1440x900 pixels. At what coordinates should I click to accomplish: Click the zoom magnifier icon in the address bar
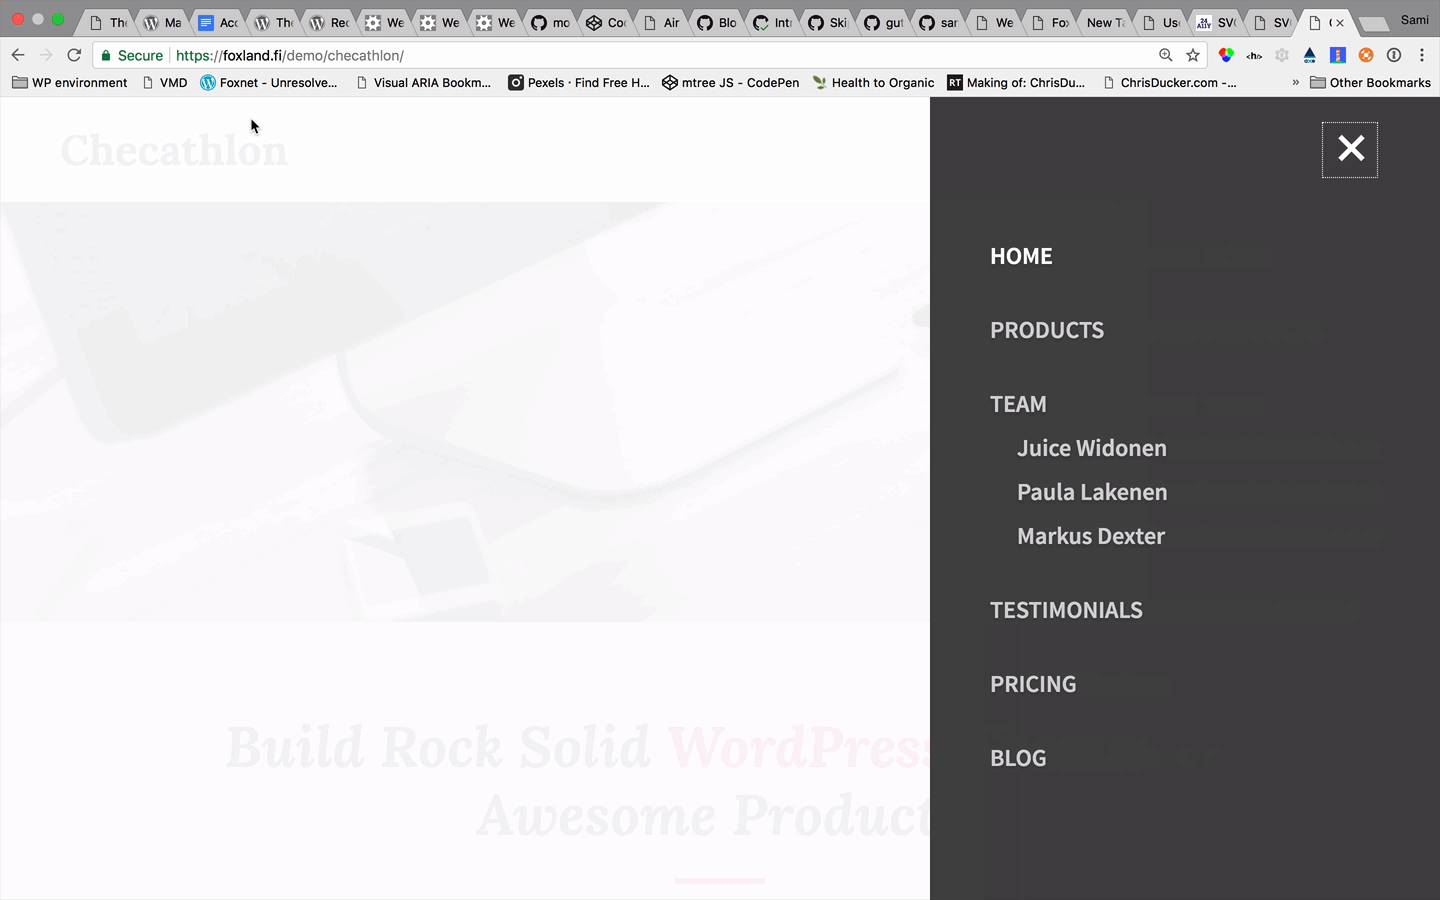coord(1165,55)
